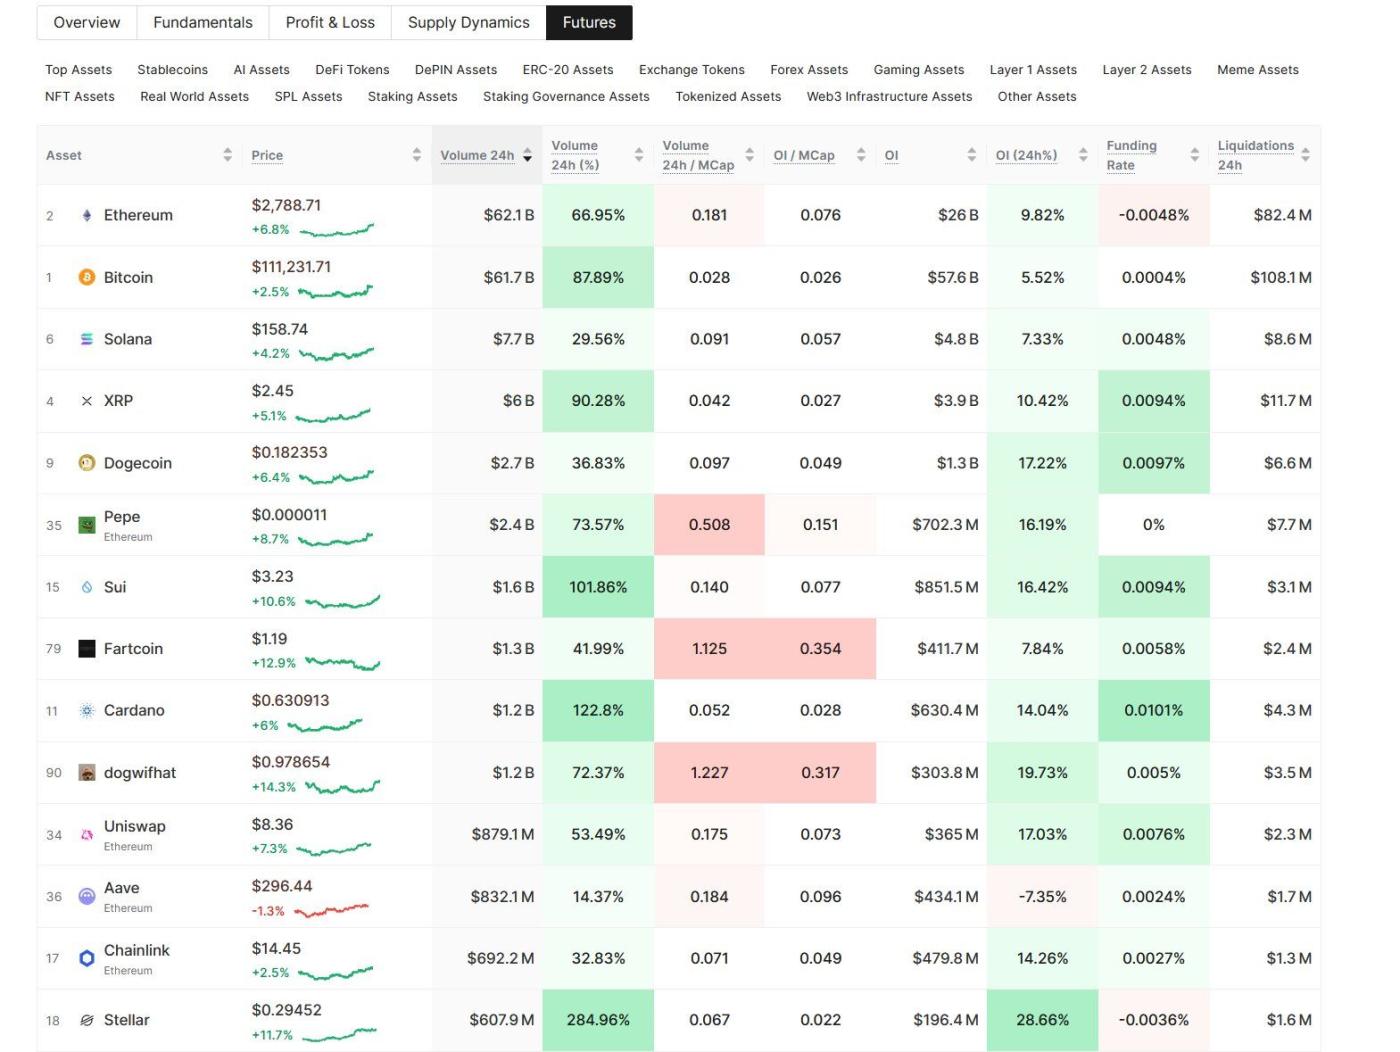Click the Liquidations 24h sort arrows
The height and width of the screenshot is (1052, 1400).
click(x=1307, y=155)
